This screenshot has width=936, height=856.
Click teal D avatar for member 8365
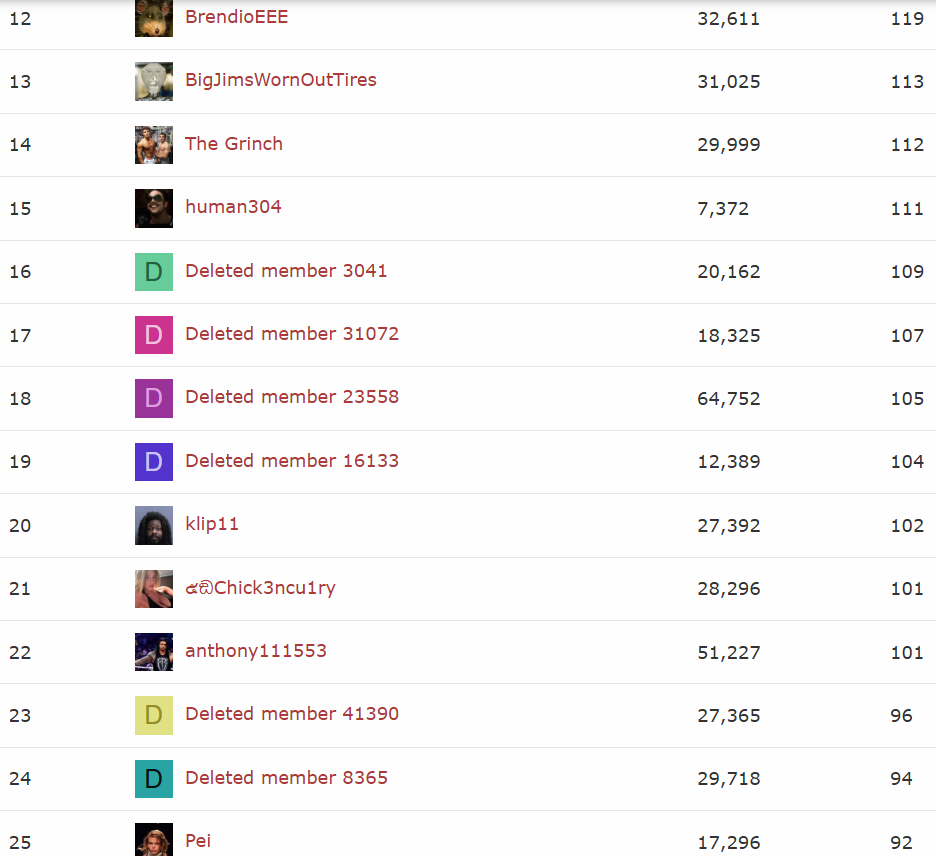tap(153, 779)
